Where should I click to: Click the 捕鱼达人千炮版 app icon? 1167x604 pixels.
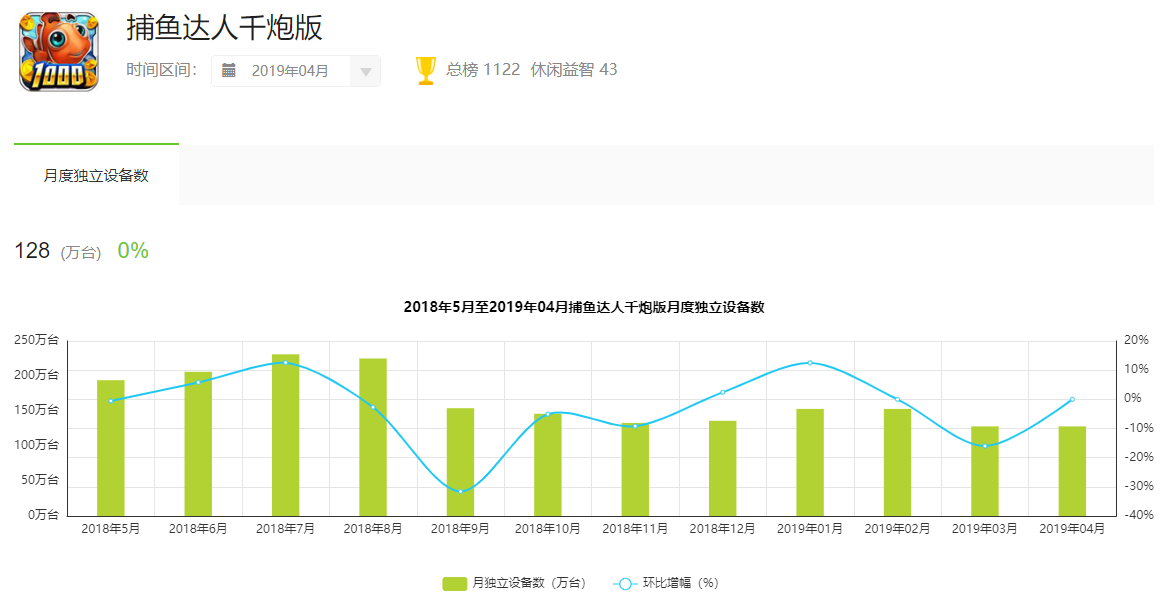click(x=59, y=52)
